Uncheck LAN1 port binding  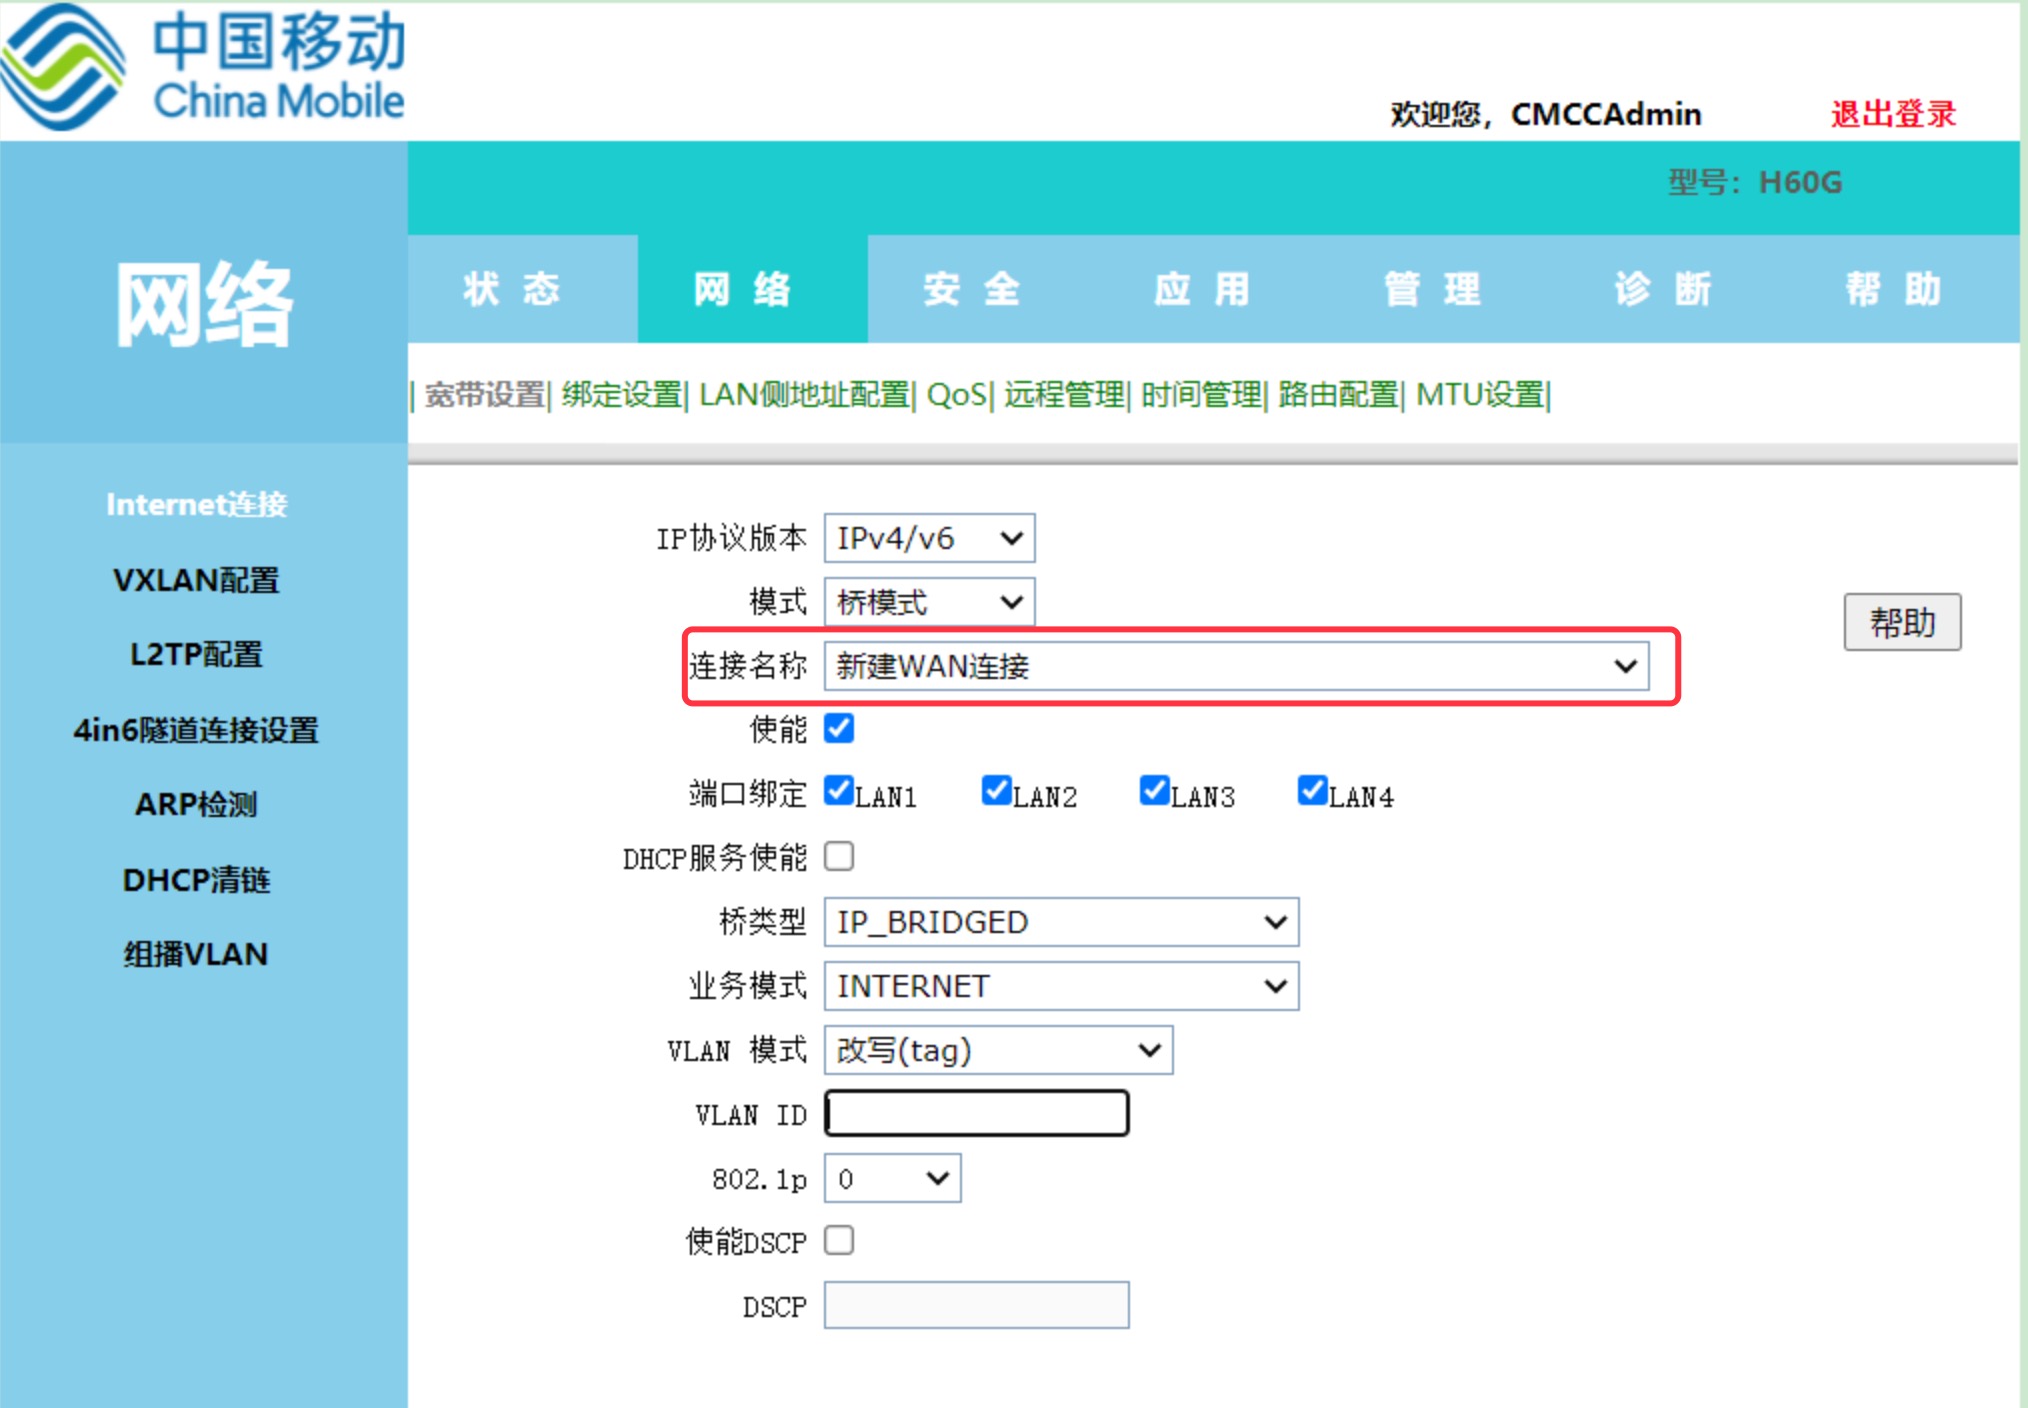click(x=839, y=791)
